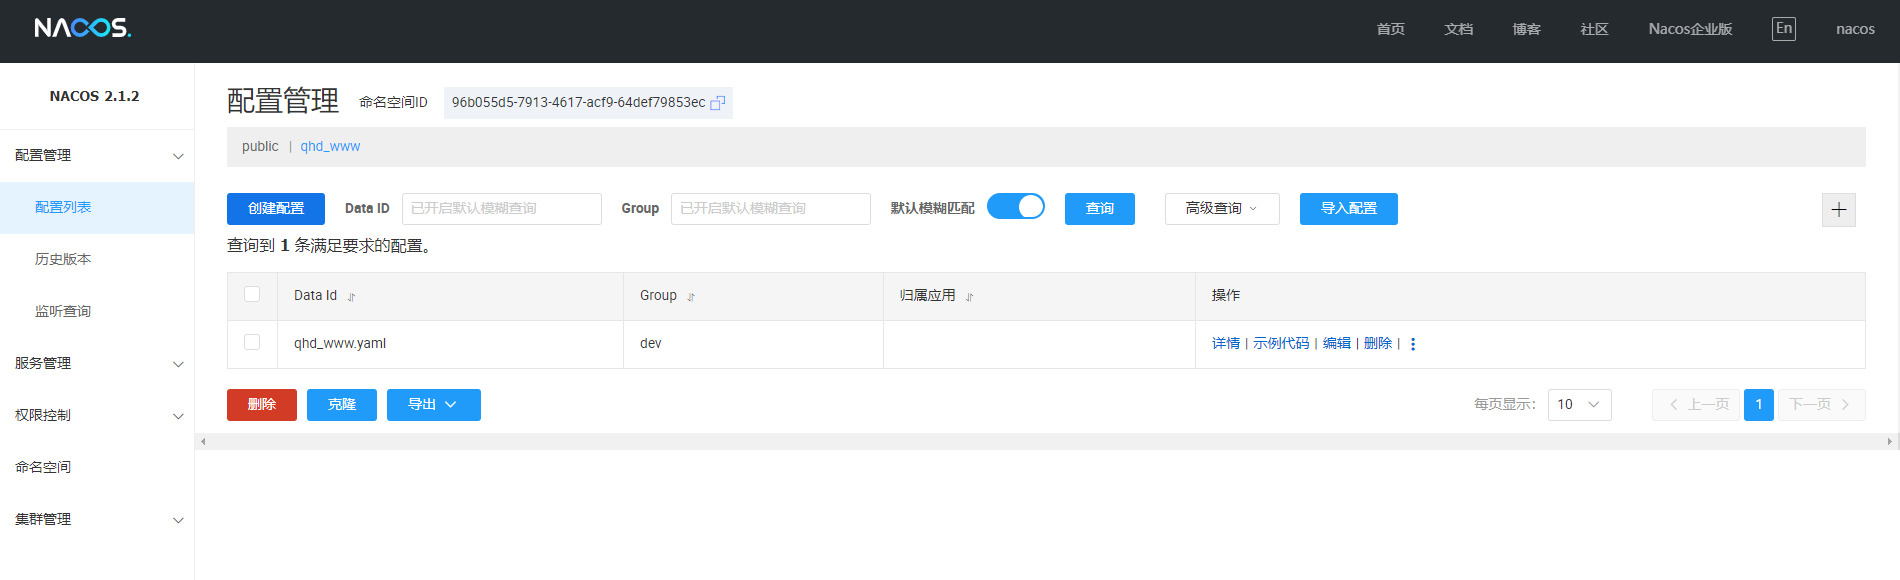Select page 1 in pagination
This screenshot has height=580, width=1900.
[x=1759, y=405]
